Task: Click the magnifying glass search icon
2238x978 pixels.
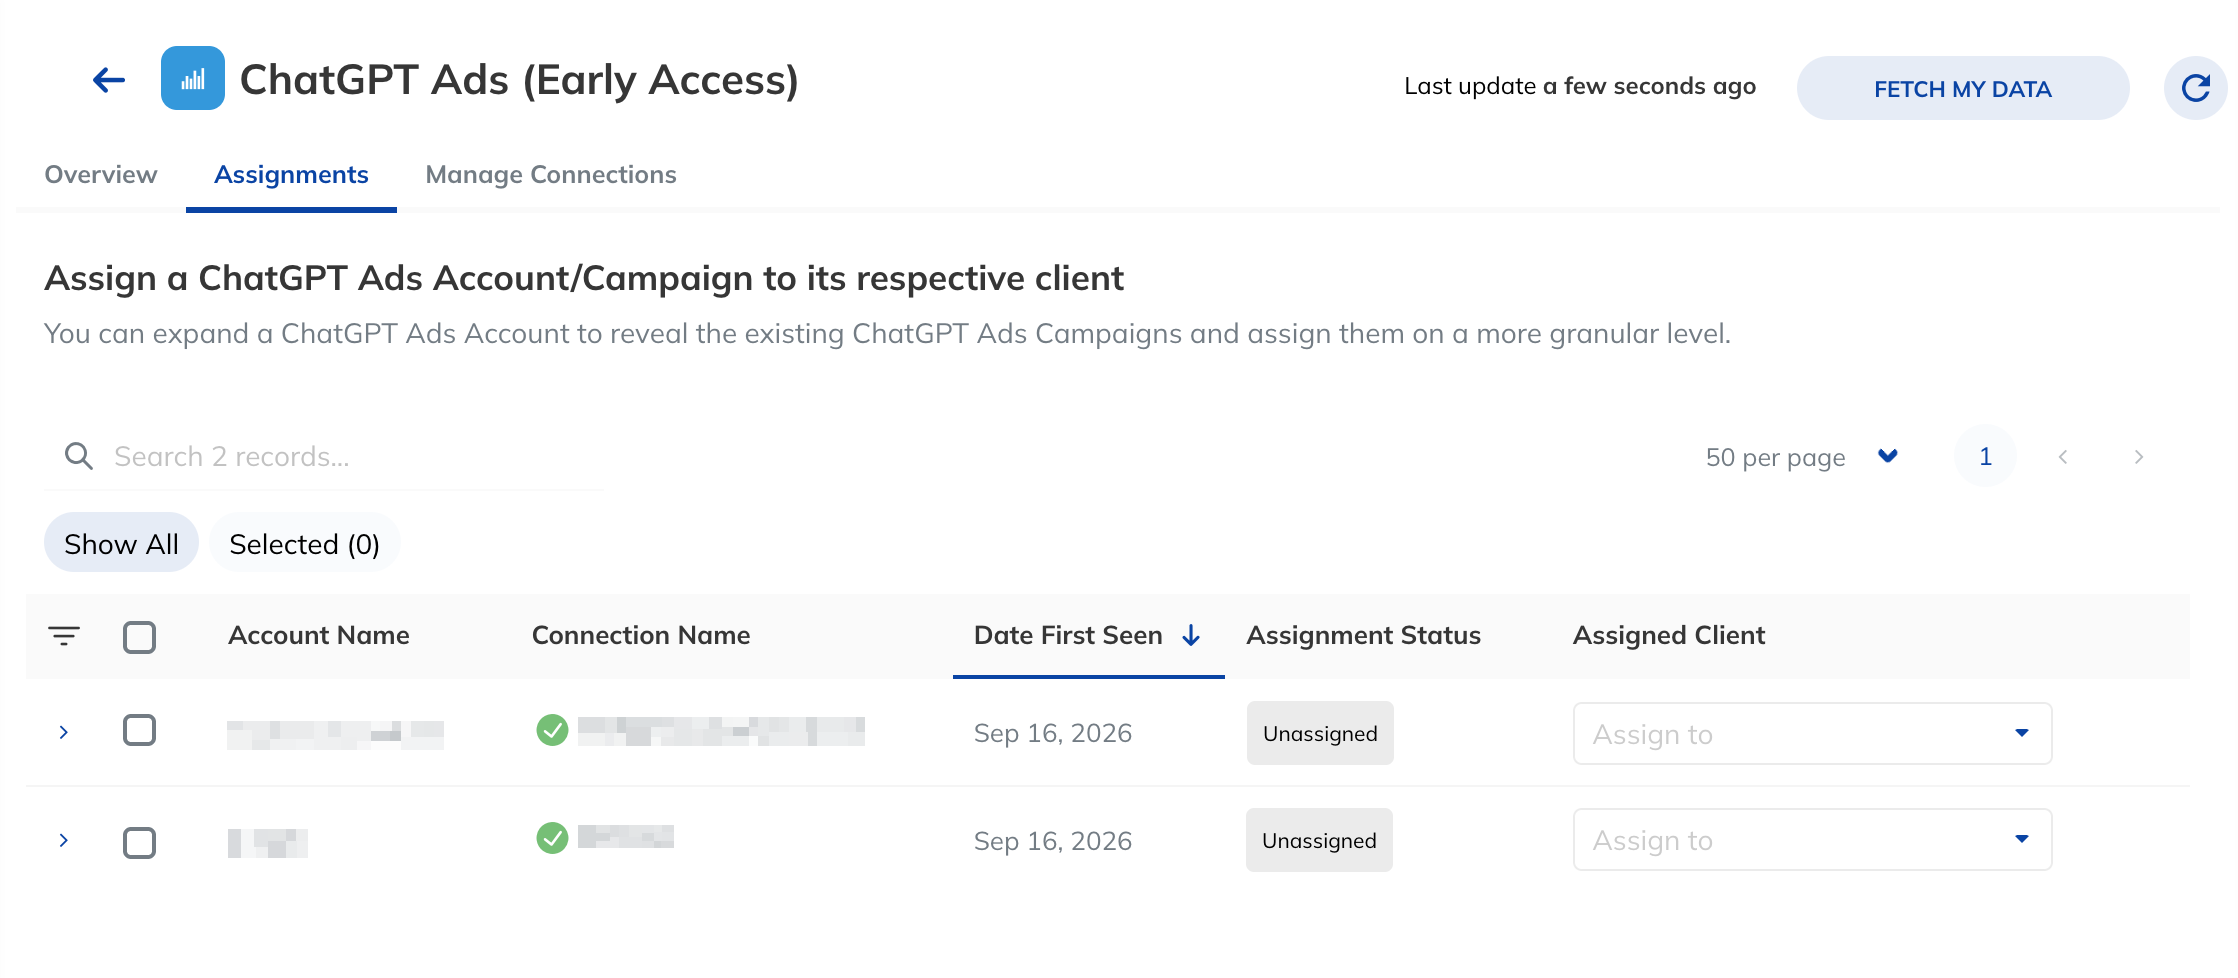Action: coord(79,456)
